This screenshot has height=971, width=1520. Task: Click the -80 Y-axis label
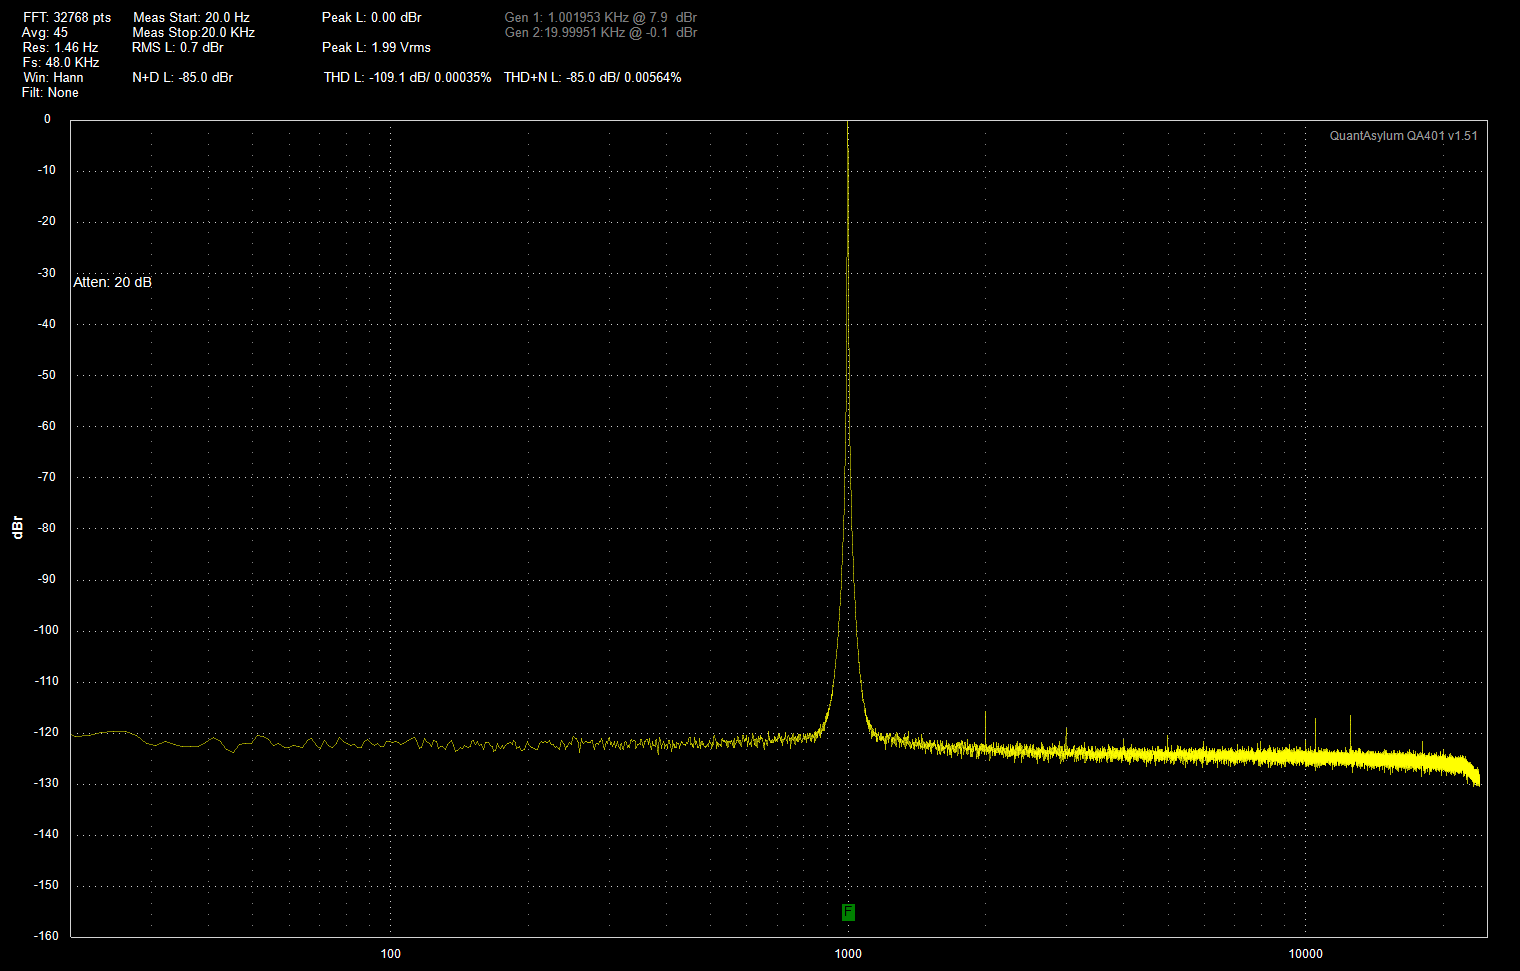[47, 528]
